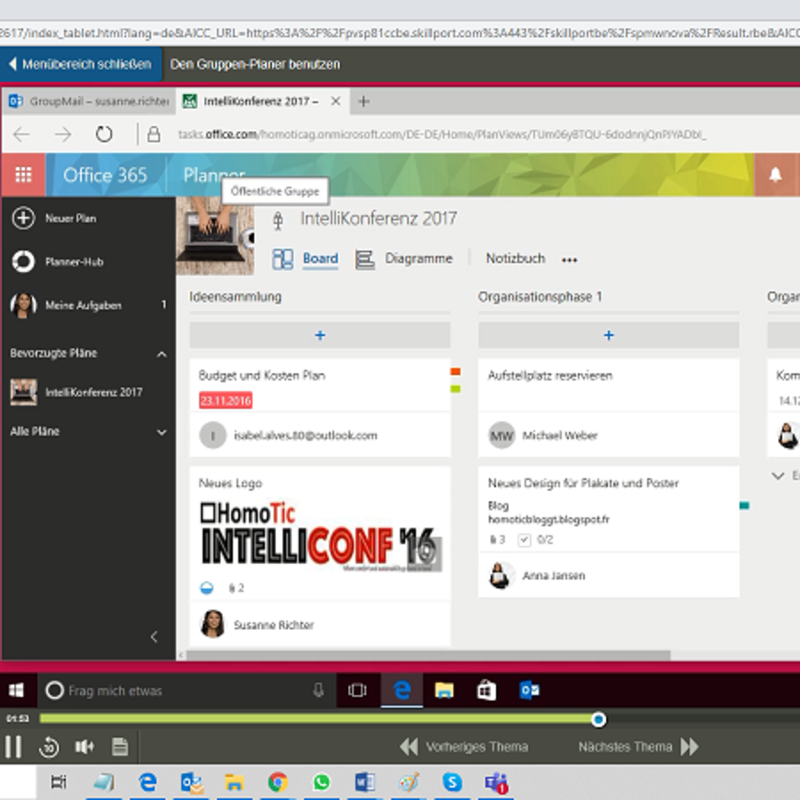Click the teal label on the Plakate card
Image resolution: width=800 pixels, height=800 pixels.
point(744,506)
